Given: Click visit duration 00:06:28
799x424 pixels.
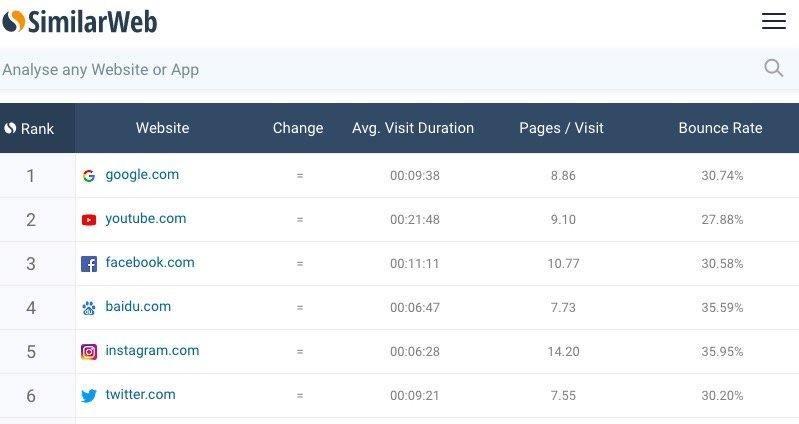Looking at the screenshot, I should tap(415, 352).
